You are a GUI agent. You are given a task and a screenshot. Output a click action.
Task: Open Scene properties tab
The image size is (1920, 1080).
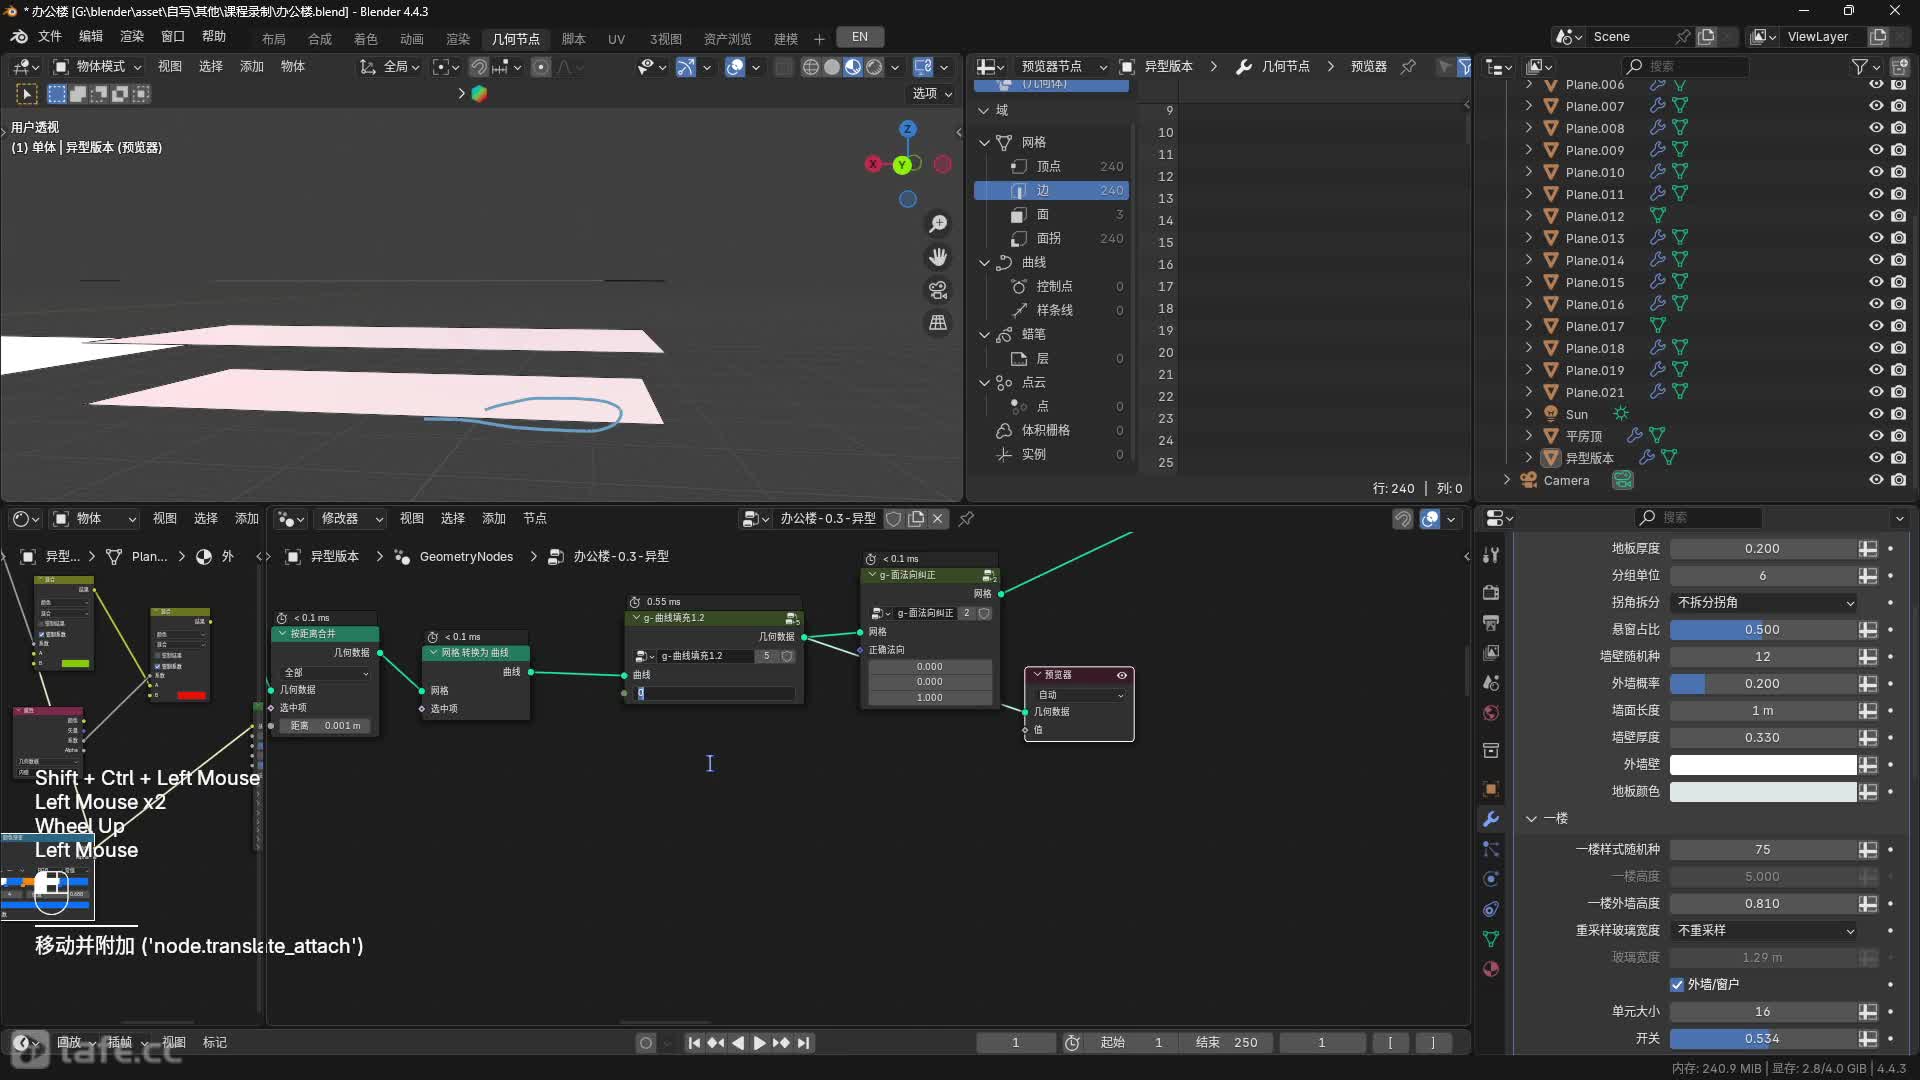[x=1491, y=683]
